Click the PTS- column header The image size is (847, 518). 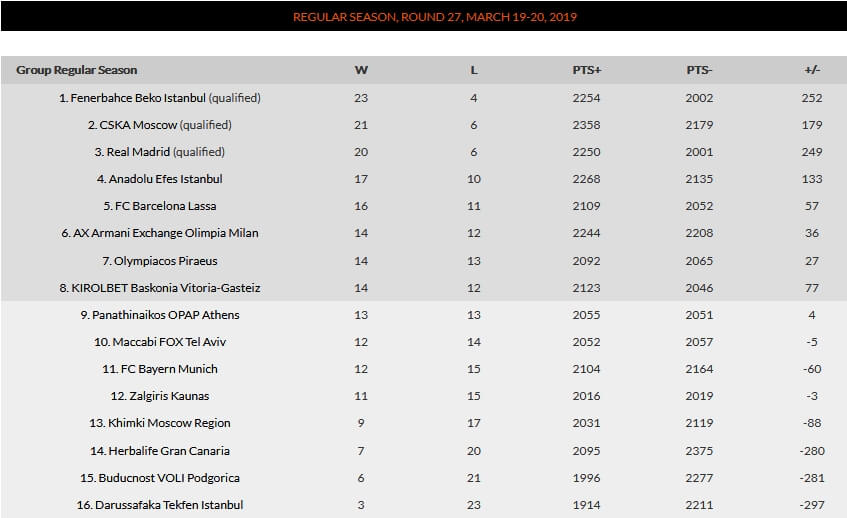coord(700,70)
